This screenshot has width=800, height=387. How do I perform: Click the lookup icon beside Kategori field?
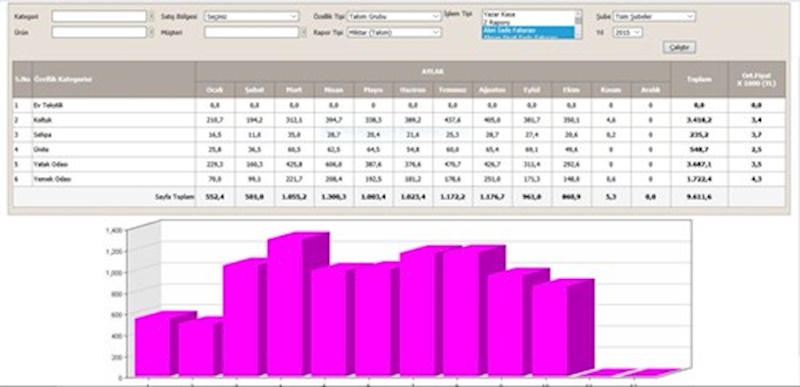[152, 17]
